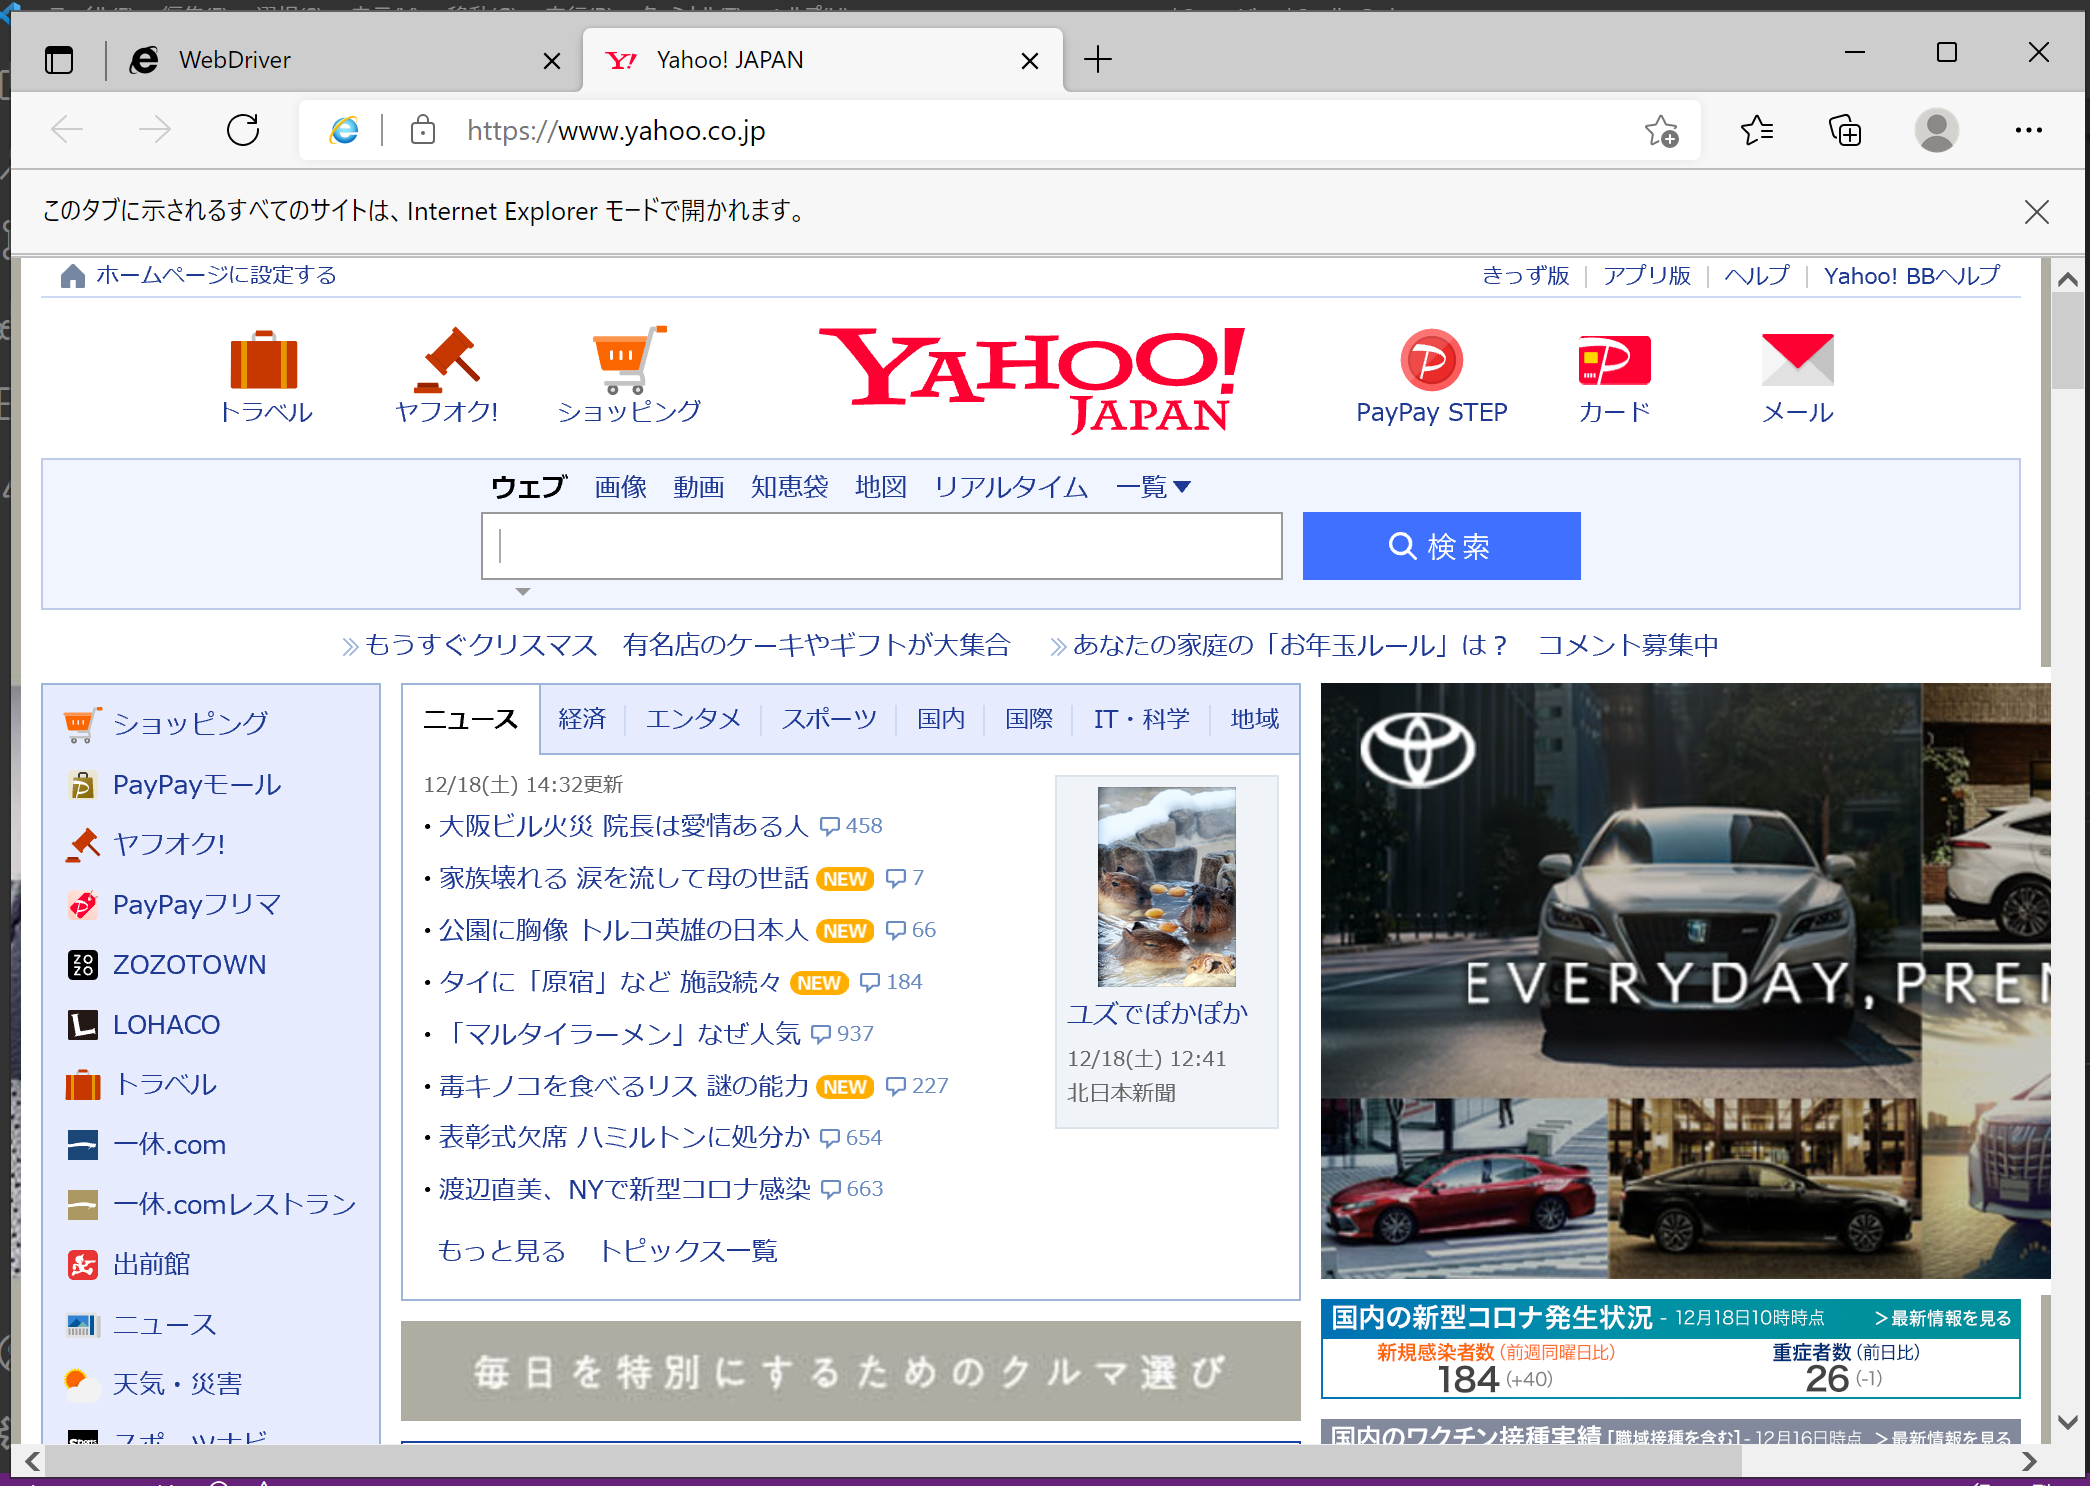Click the blue 検索 search button
2090x1486 pixels.
pos(1441,546)
